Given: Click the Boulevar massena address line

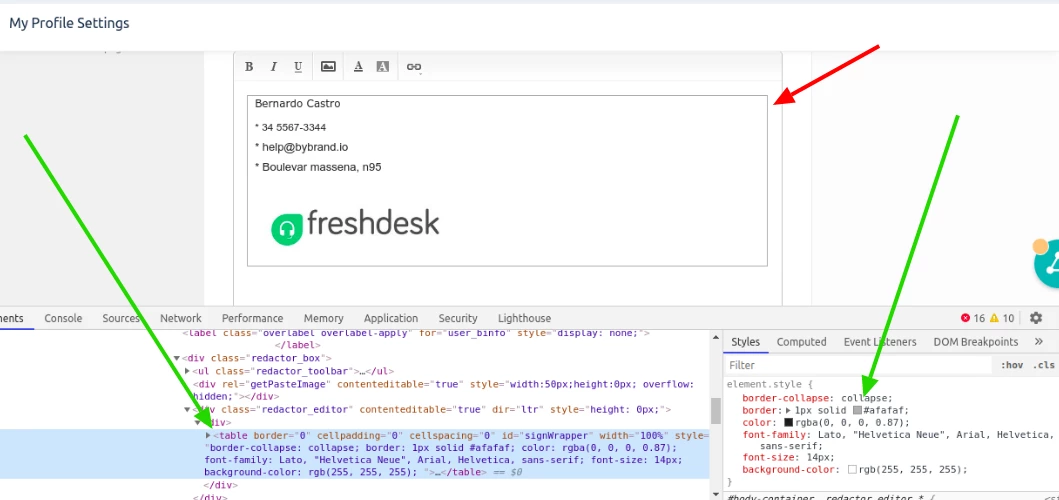Looking at the screenshot, I should (x=318, y=168).
